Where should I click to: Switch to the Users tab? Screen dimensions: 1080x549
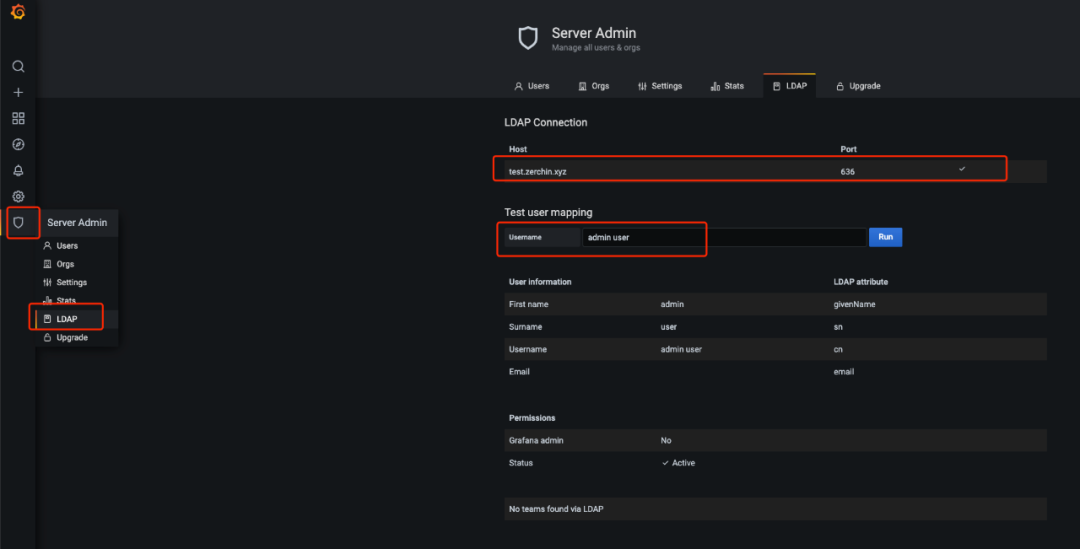tap(532, 86)
